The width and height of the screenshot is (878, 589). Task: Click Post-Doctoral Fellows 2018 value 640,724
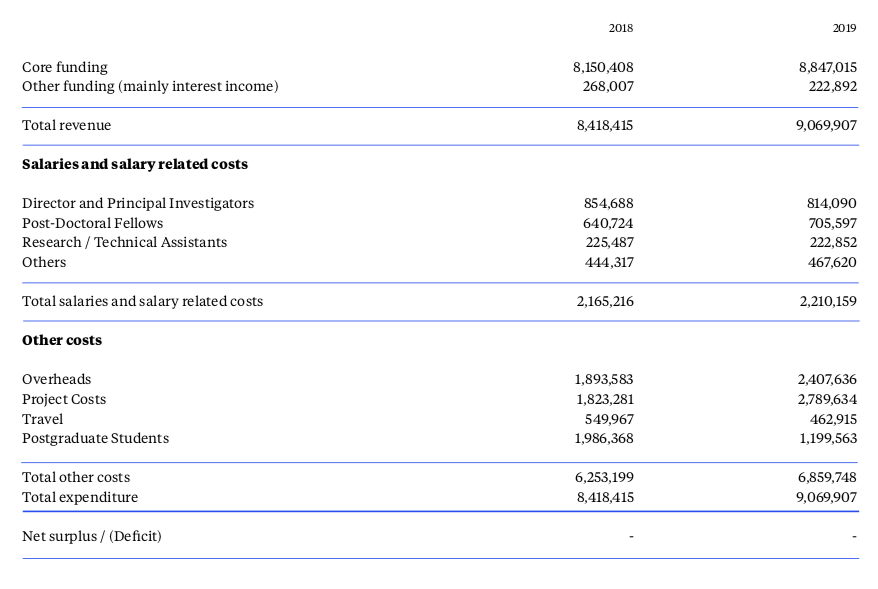608,223
